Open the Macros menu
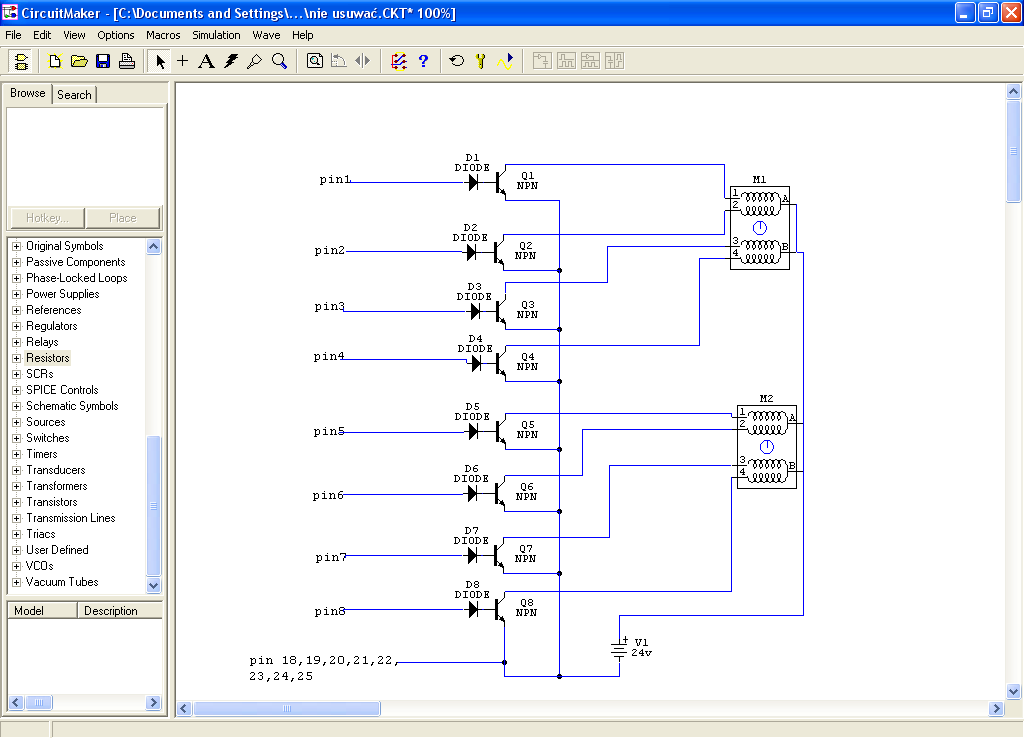The image size is (1024, 738). pos(163,35)
